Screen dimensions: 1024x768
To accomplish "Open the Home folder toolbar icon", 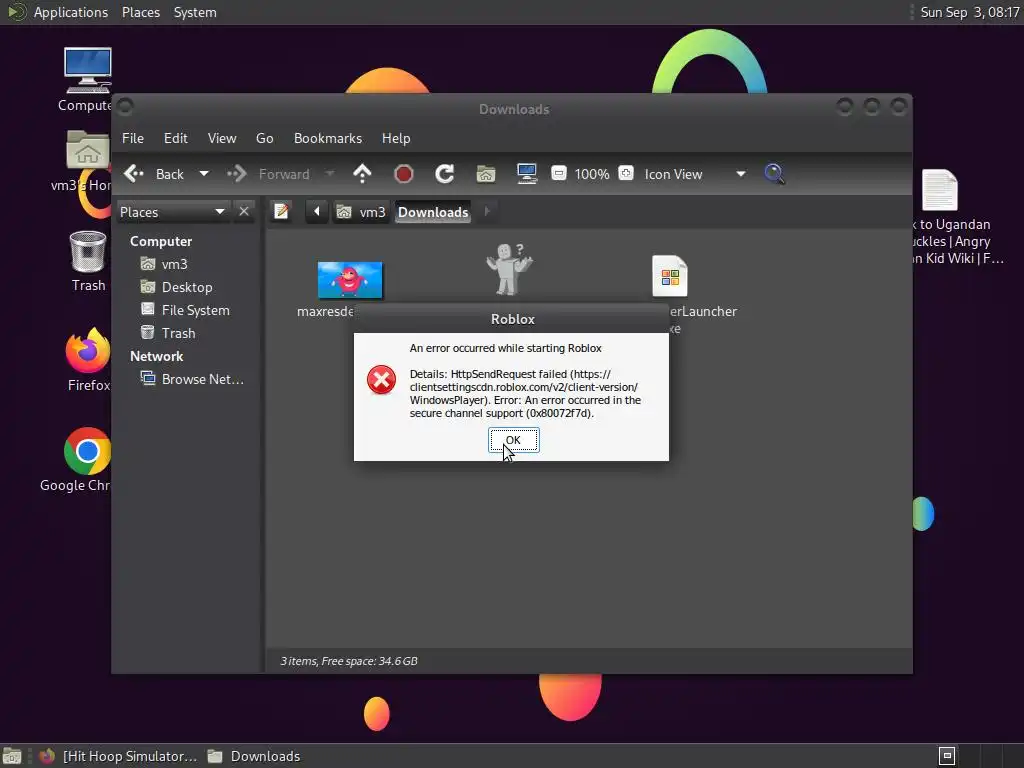I will pos(486,174).
